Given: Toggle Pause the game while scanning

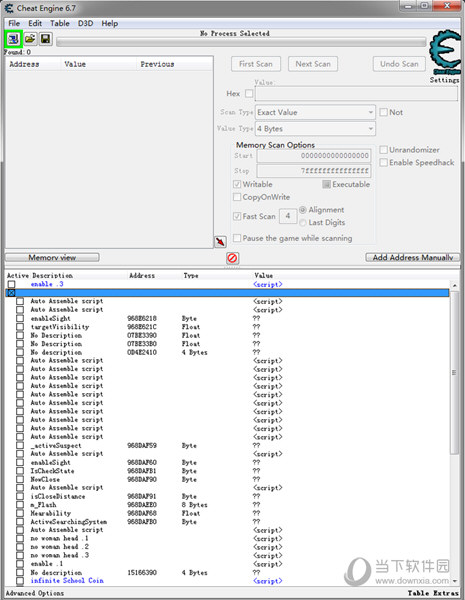Looking at the screenshot, I should point(237,238).
